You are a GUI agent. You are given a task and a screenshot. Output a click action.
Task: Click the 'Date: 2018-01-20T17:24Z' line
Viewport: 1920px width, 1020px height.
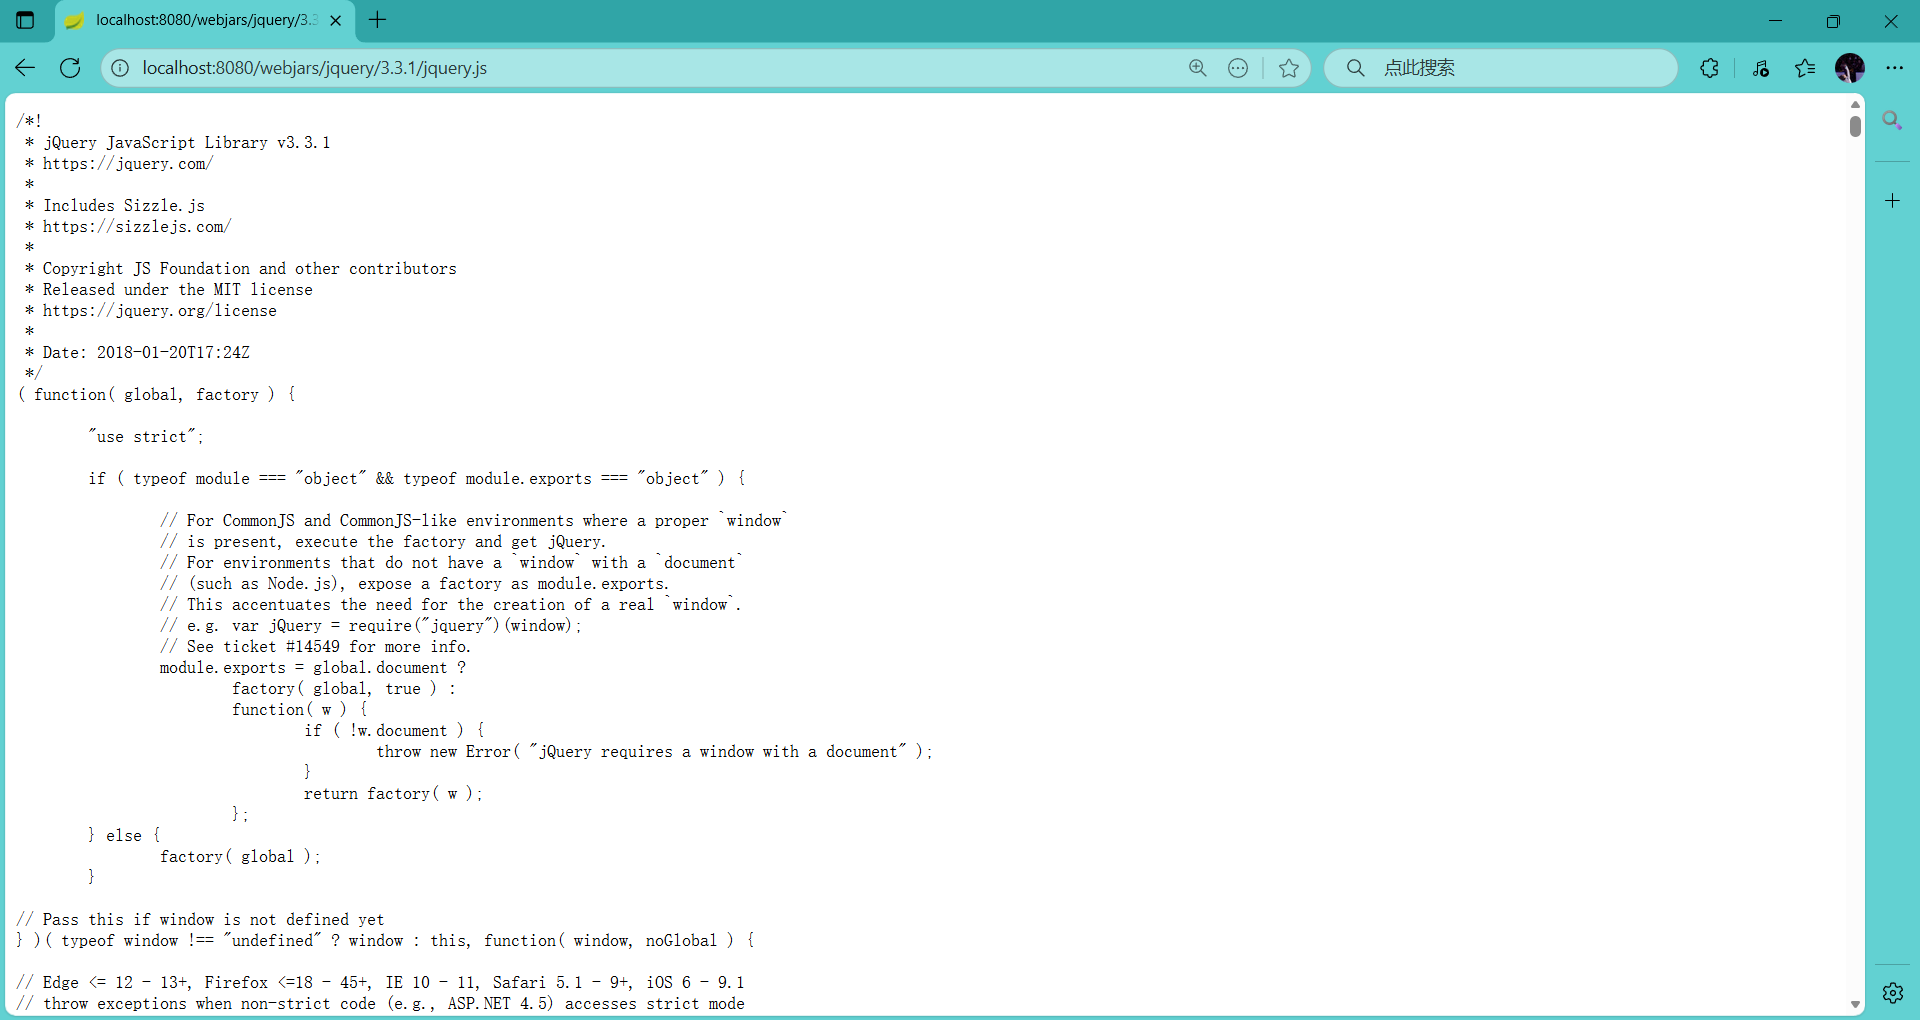click(x=146, y=352)
